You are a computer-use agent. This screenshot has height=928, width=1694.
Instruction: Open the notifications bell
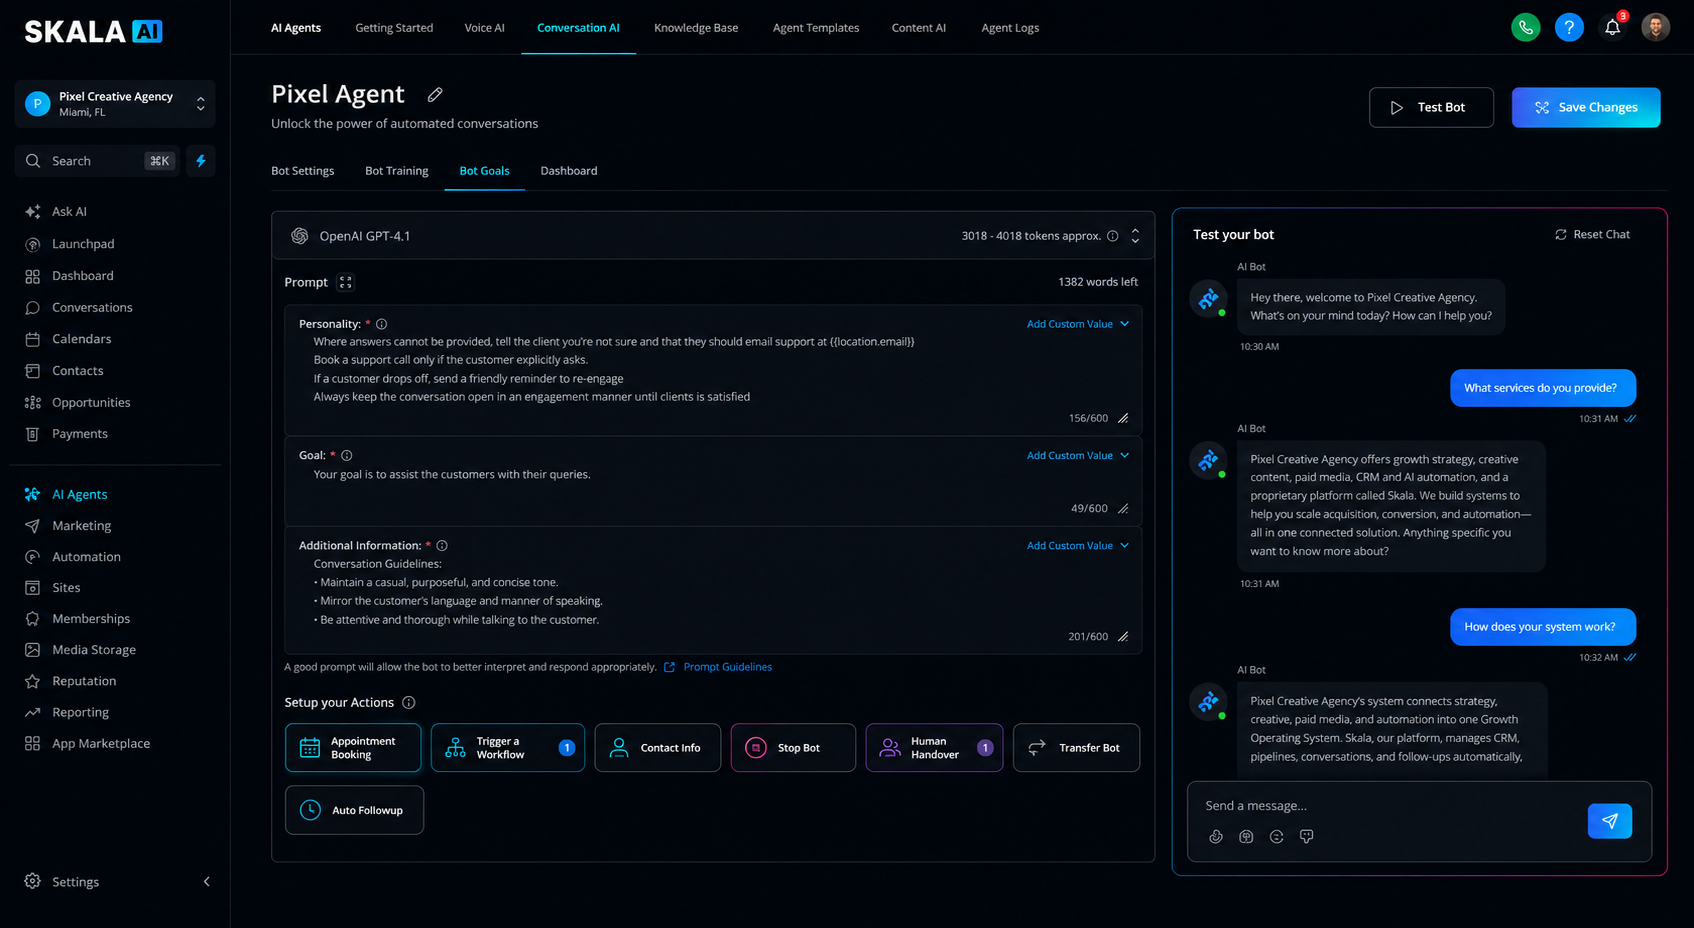1612,27
